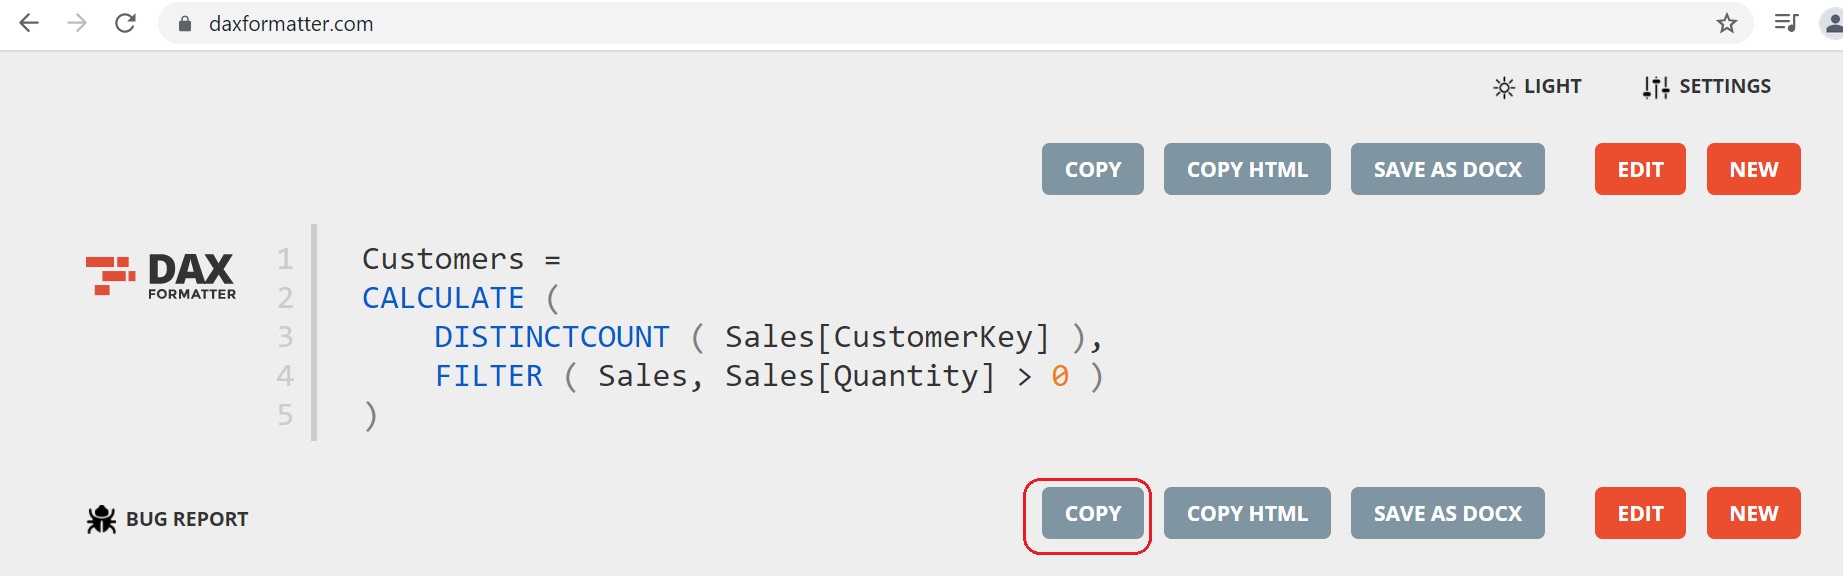This screenshot has width=1843, height=585.
Task: Bookmark page with the star icon
Action: [x=1727, y=23]
